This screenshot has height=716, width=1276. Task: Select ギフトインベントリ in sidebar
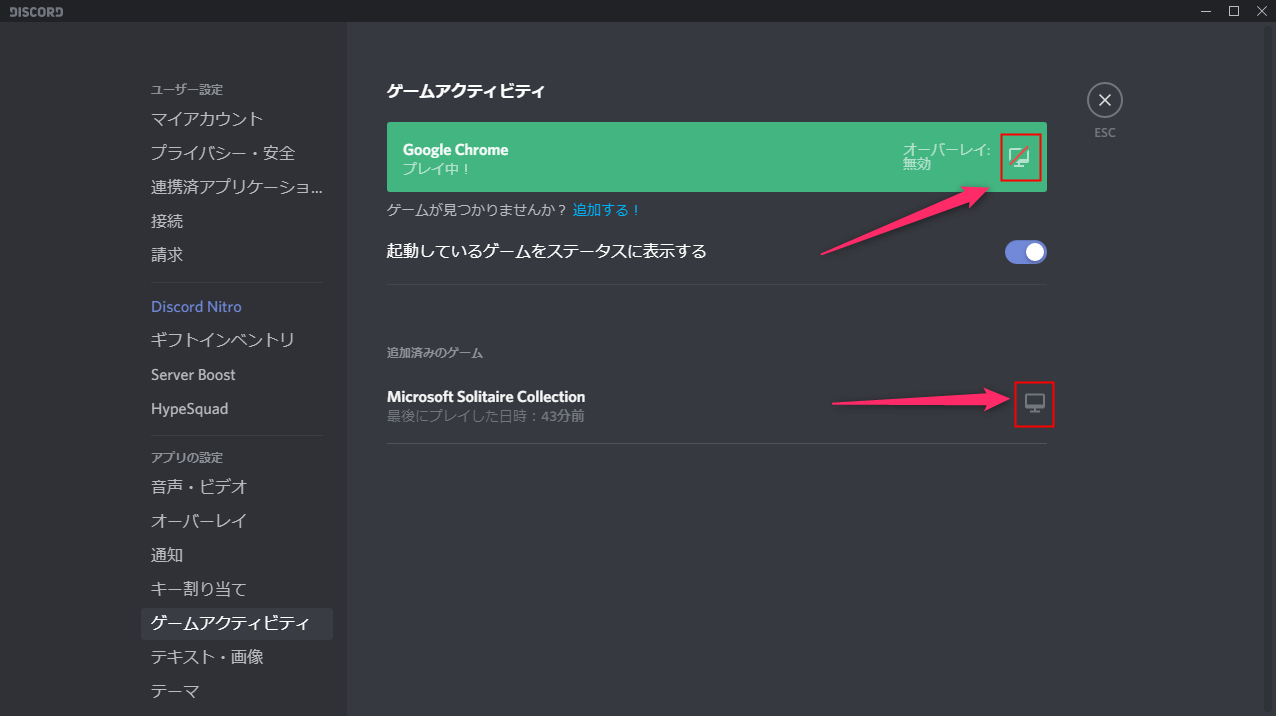coord(223,341)
